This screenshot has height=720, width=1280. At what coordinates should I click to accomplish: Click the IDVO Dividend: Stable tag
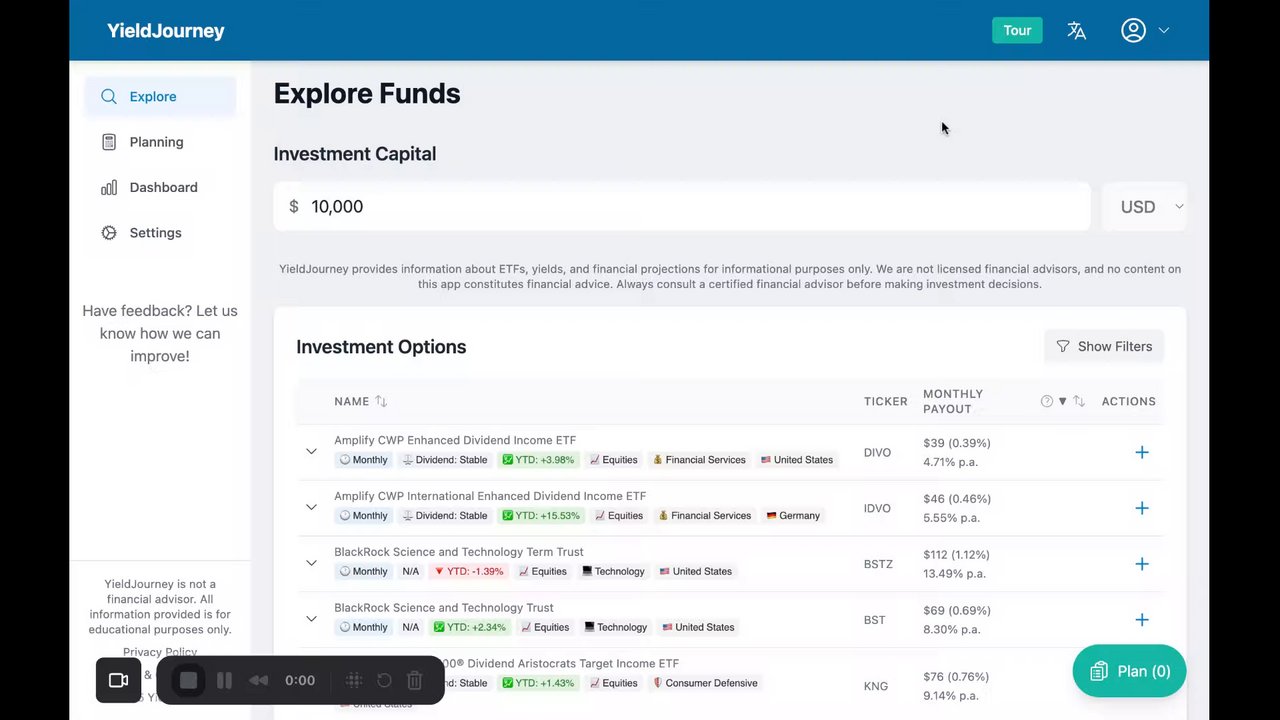[444, 516]
